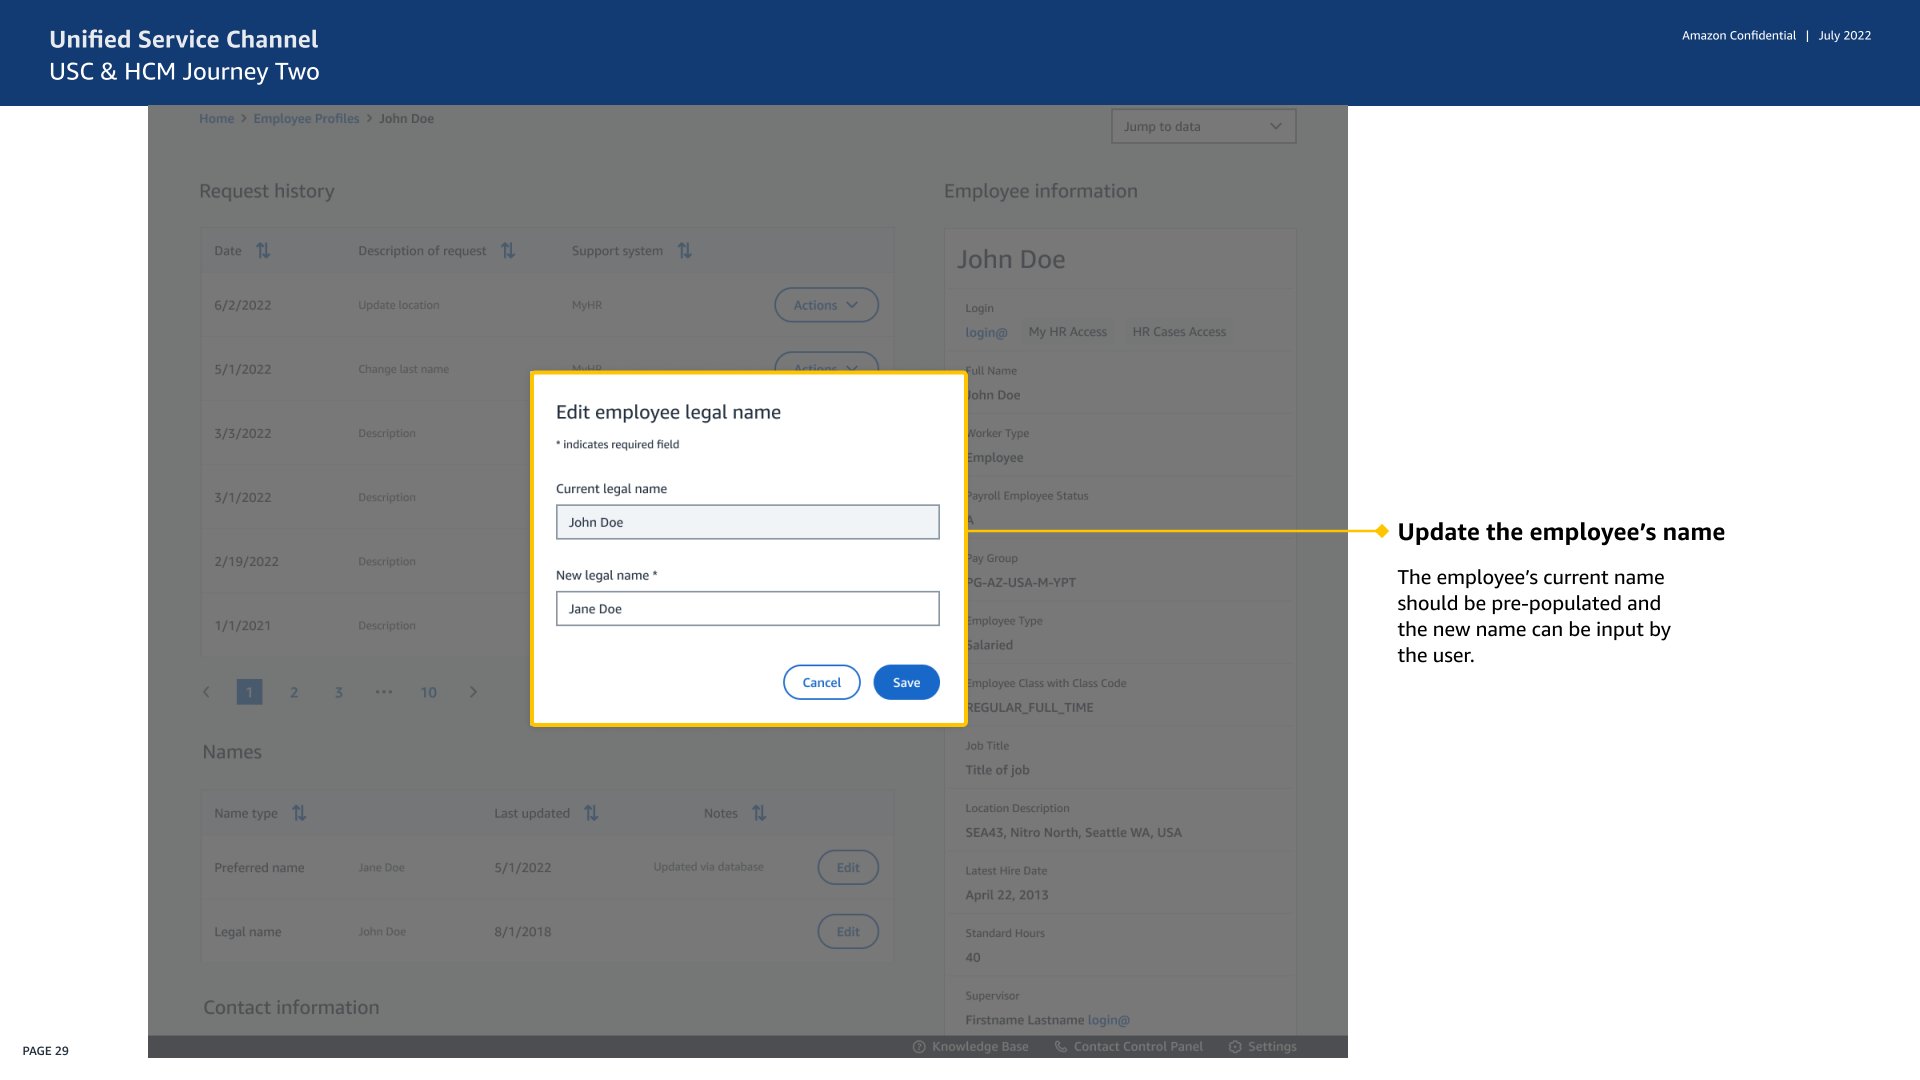Sort by Description of request column

pos(508,251)
